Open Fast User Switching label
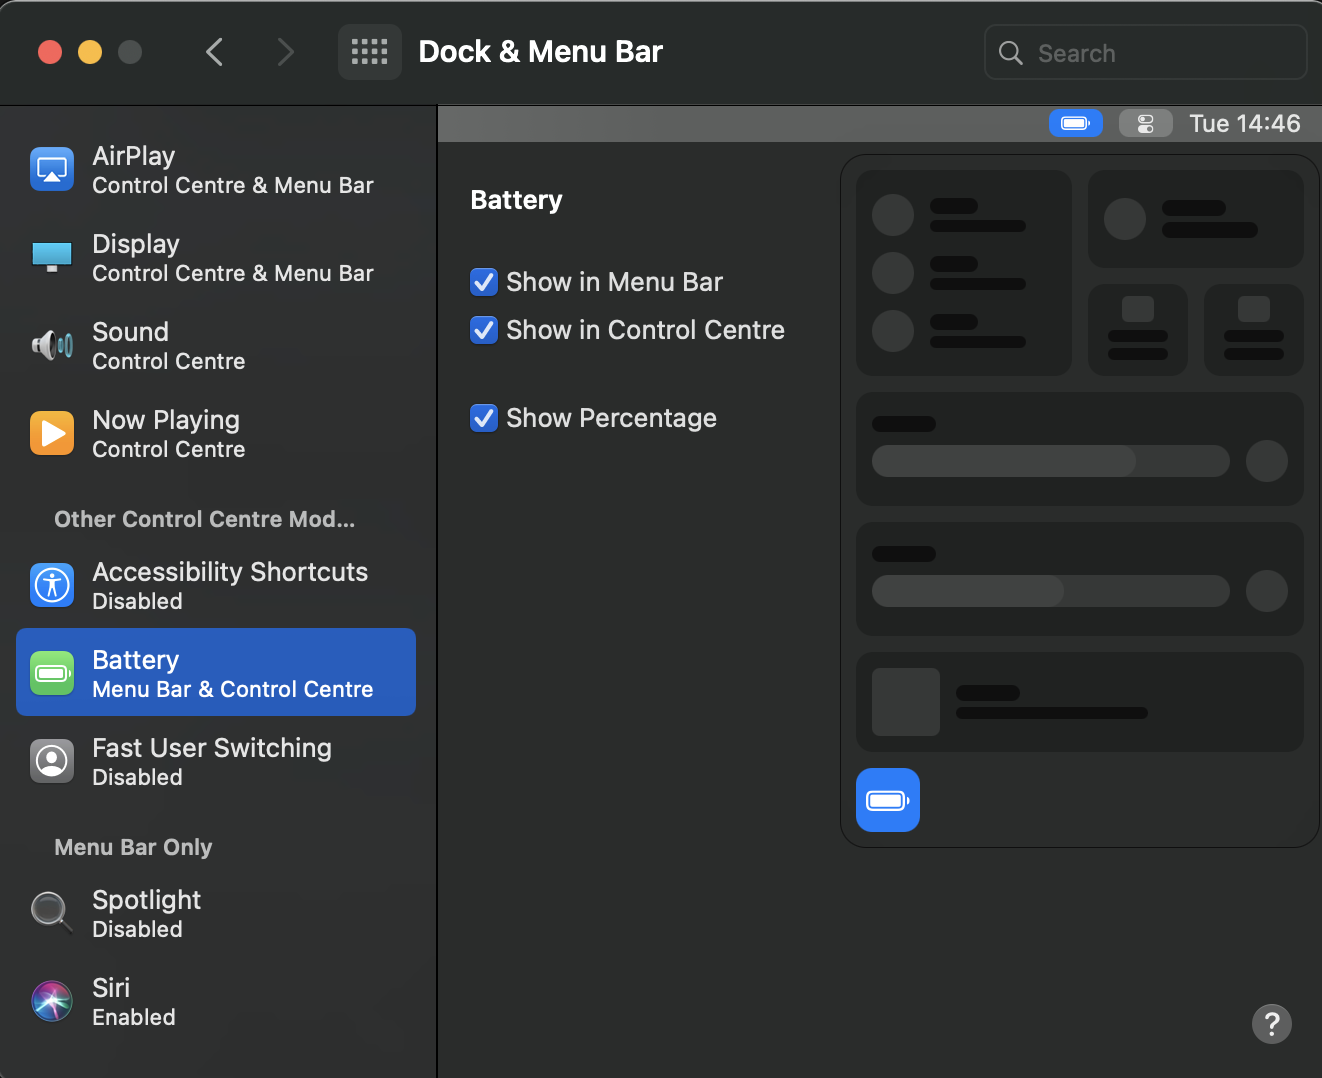Screen dimensions: 1322x1078 pyautogui.click(x=212, y=762)
